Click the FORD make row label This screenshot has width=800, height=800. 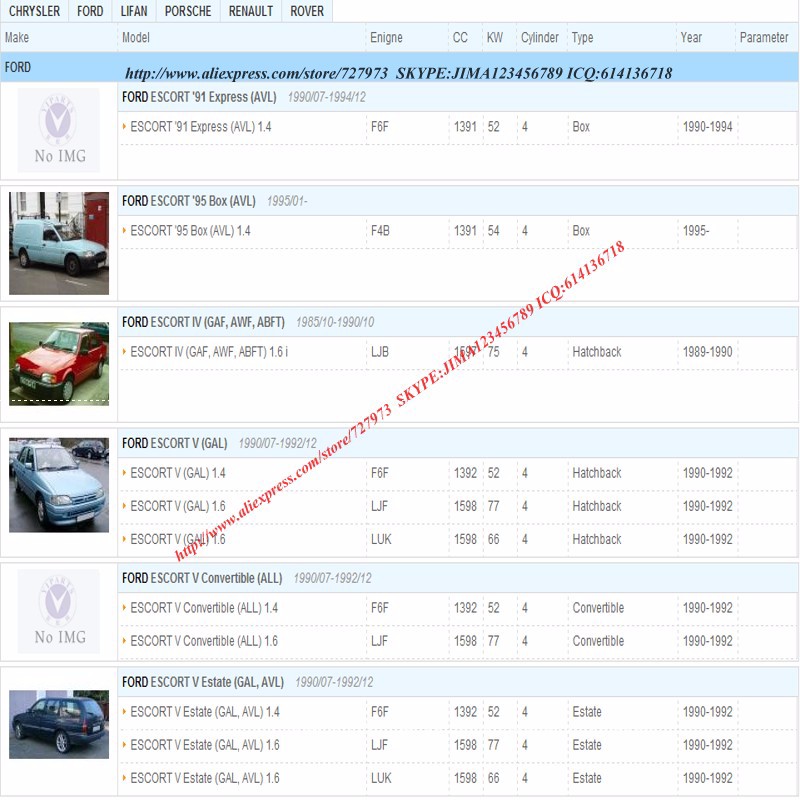point(18,67)
